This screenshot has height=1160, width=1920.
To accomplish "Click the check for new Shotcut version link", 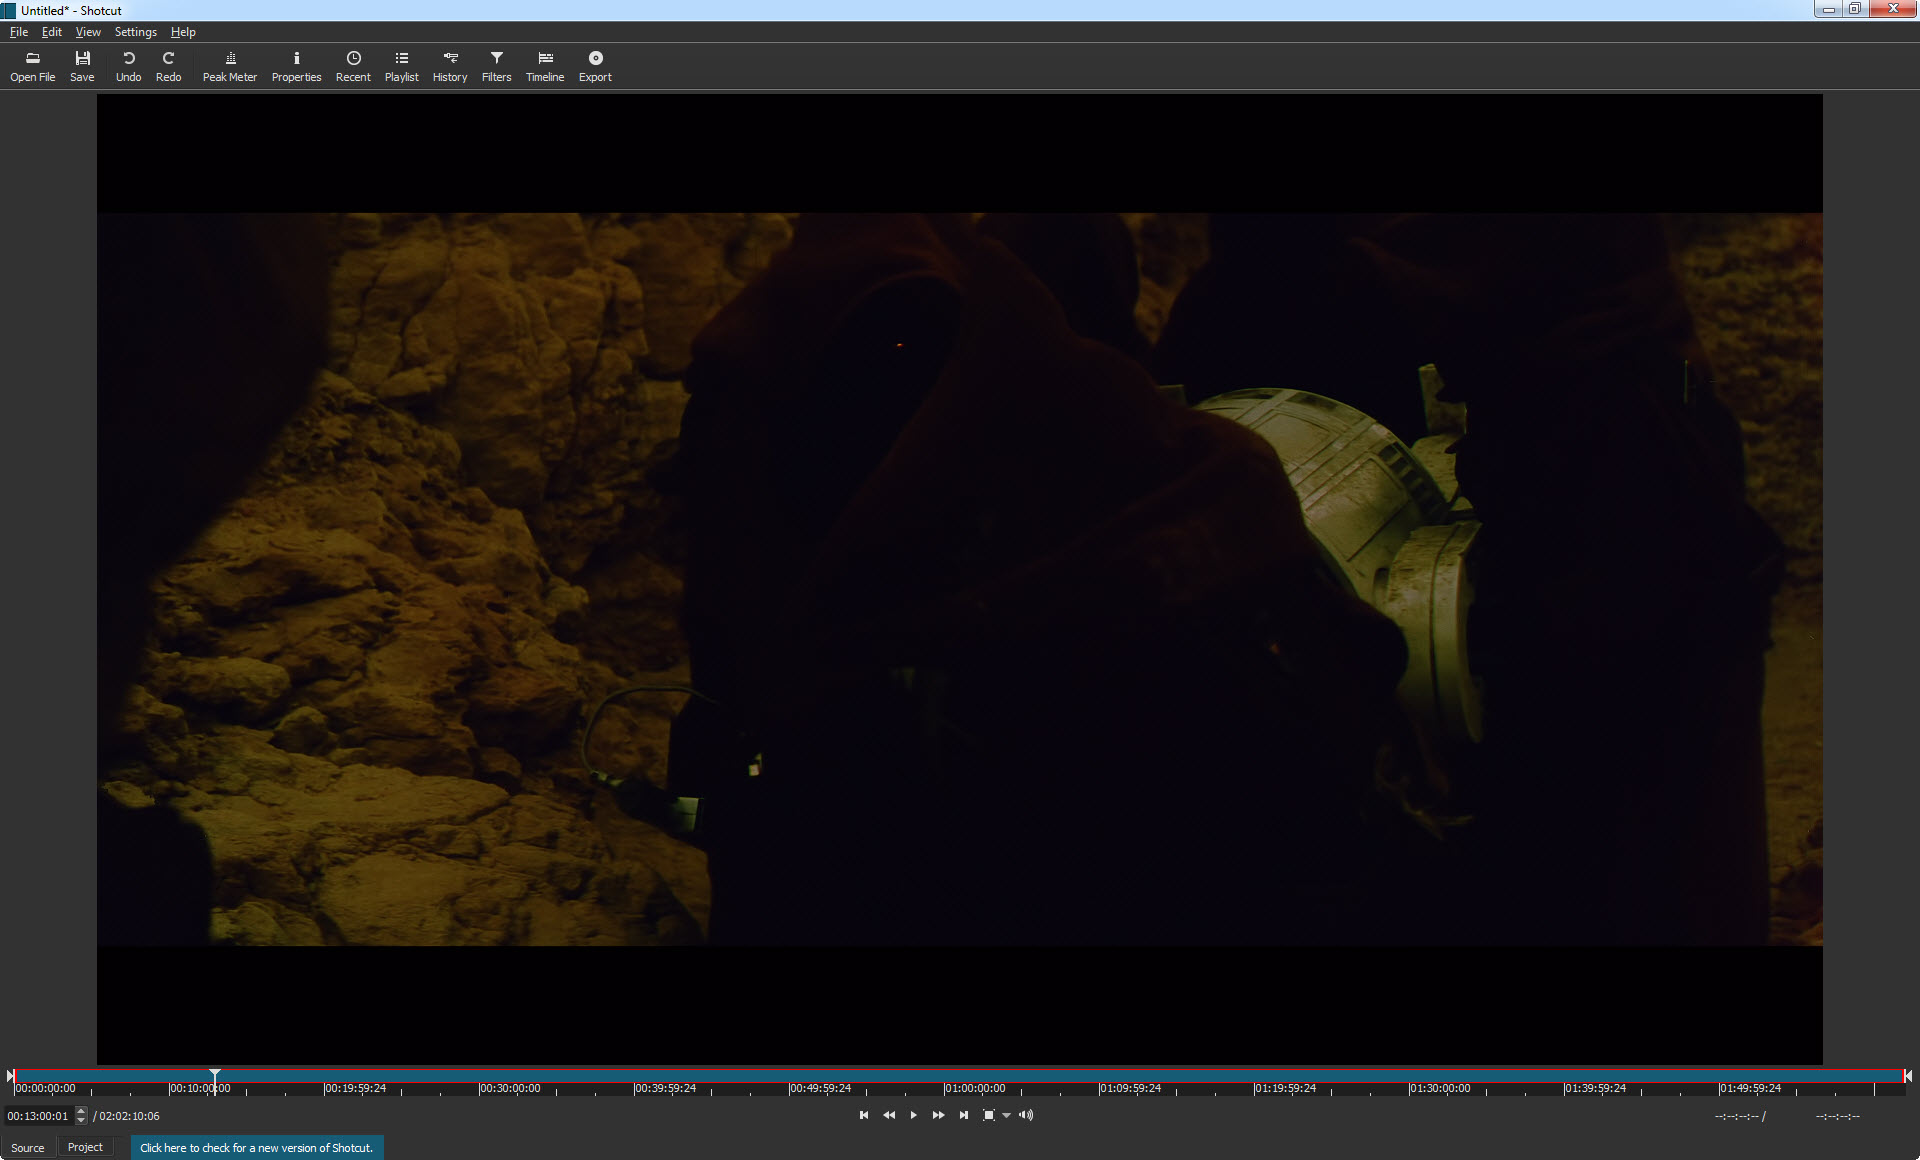I will point(256,1148).
